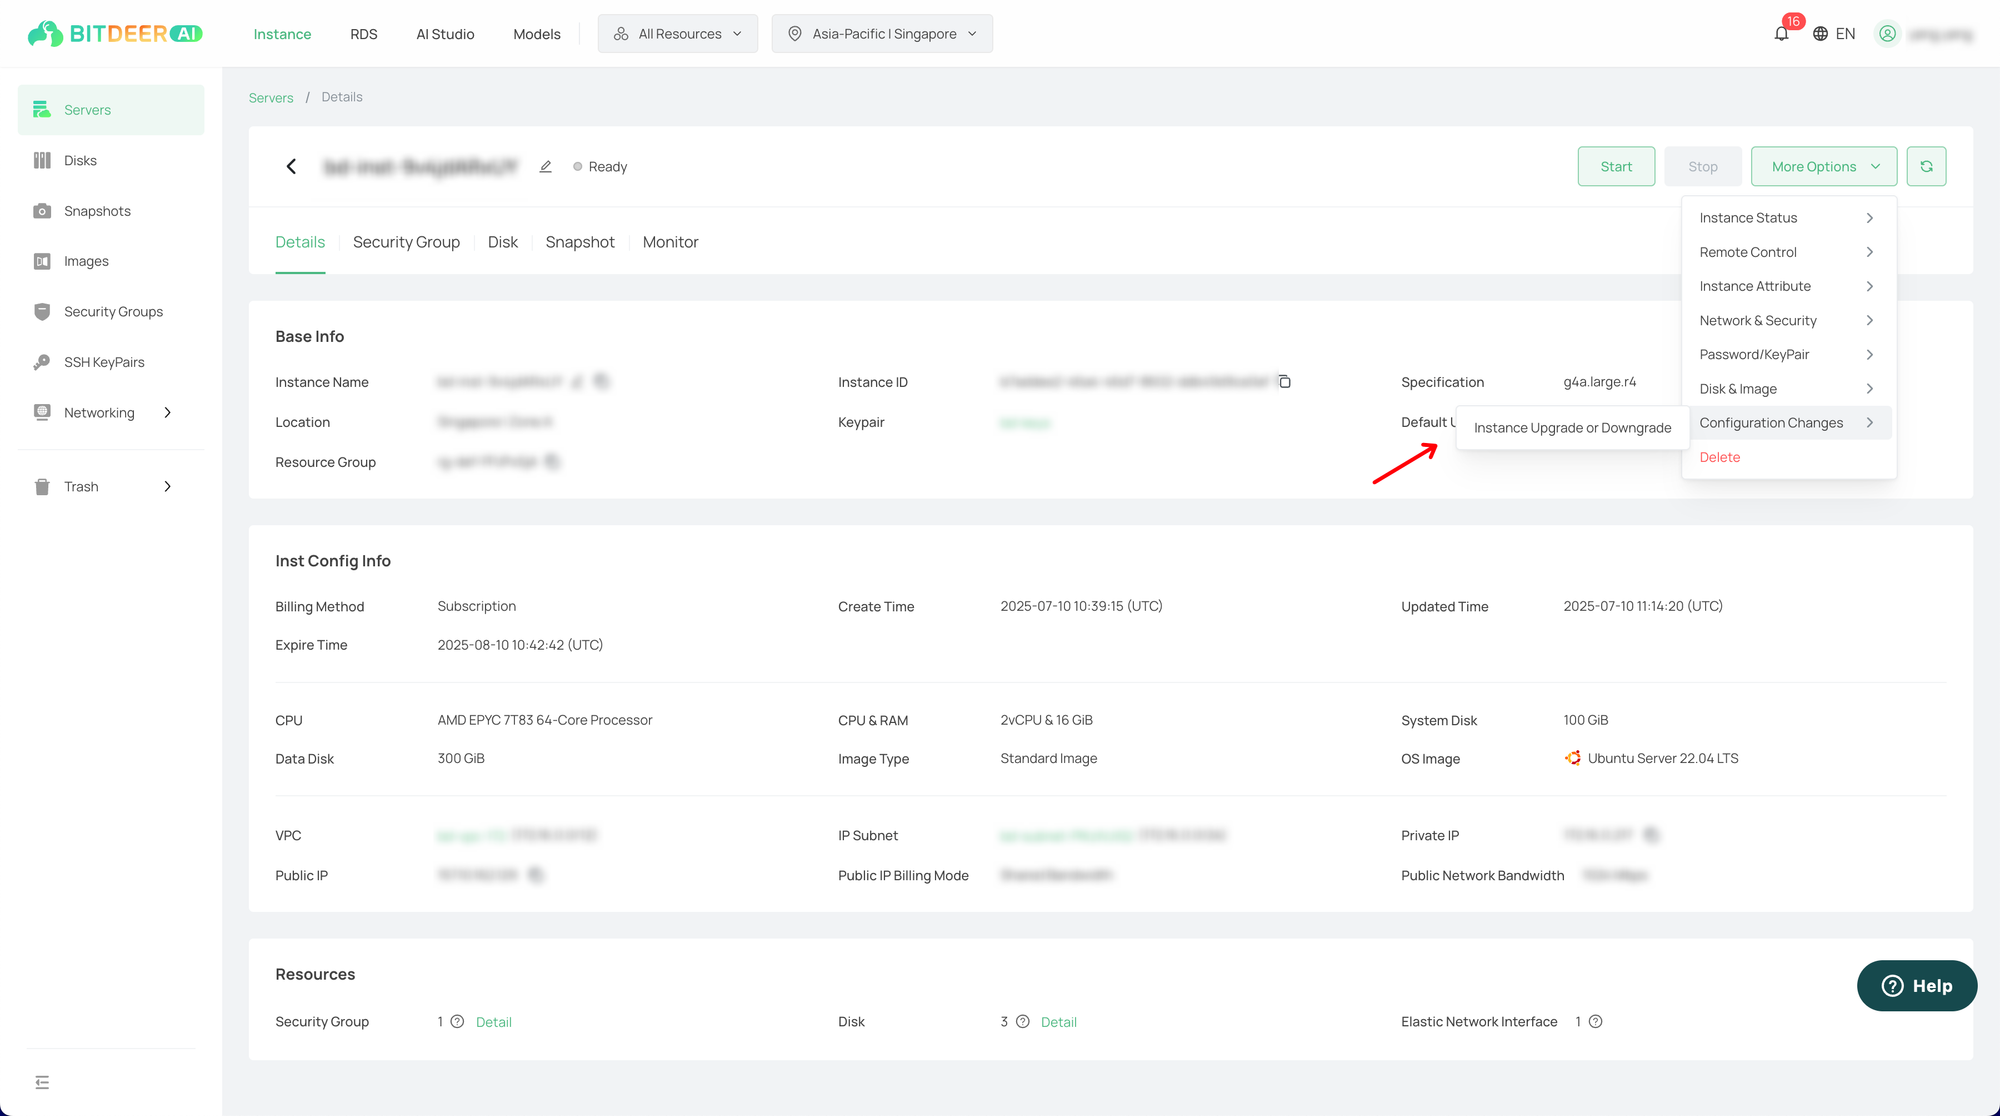Open Models in the top nav

pyautogui.click(x=537, y=34)
